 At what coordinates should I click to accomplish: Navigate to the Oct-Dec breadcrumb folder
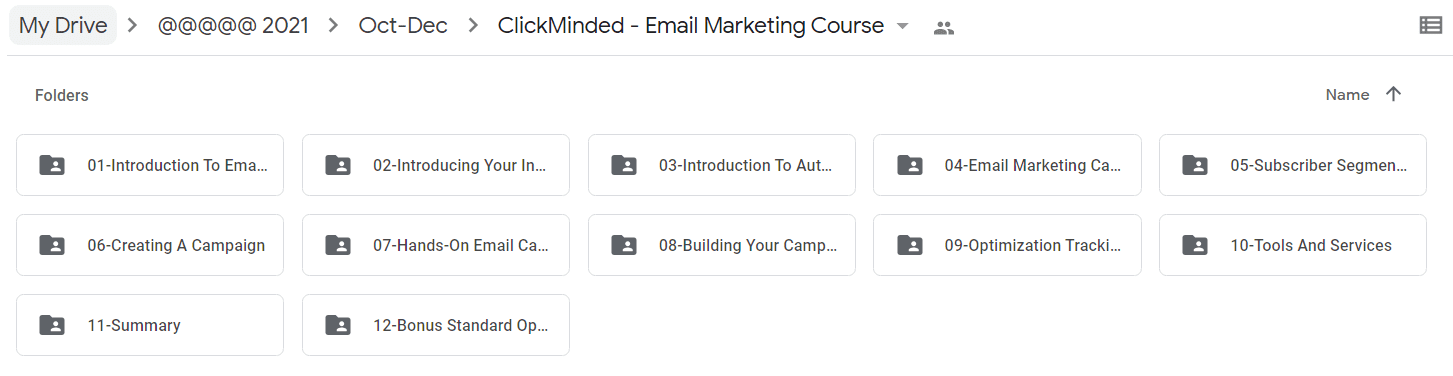coord(405,26)
